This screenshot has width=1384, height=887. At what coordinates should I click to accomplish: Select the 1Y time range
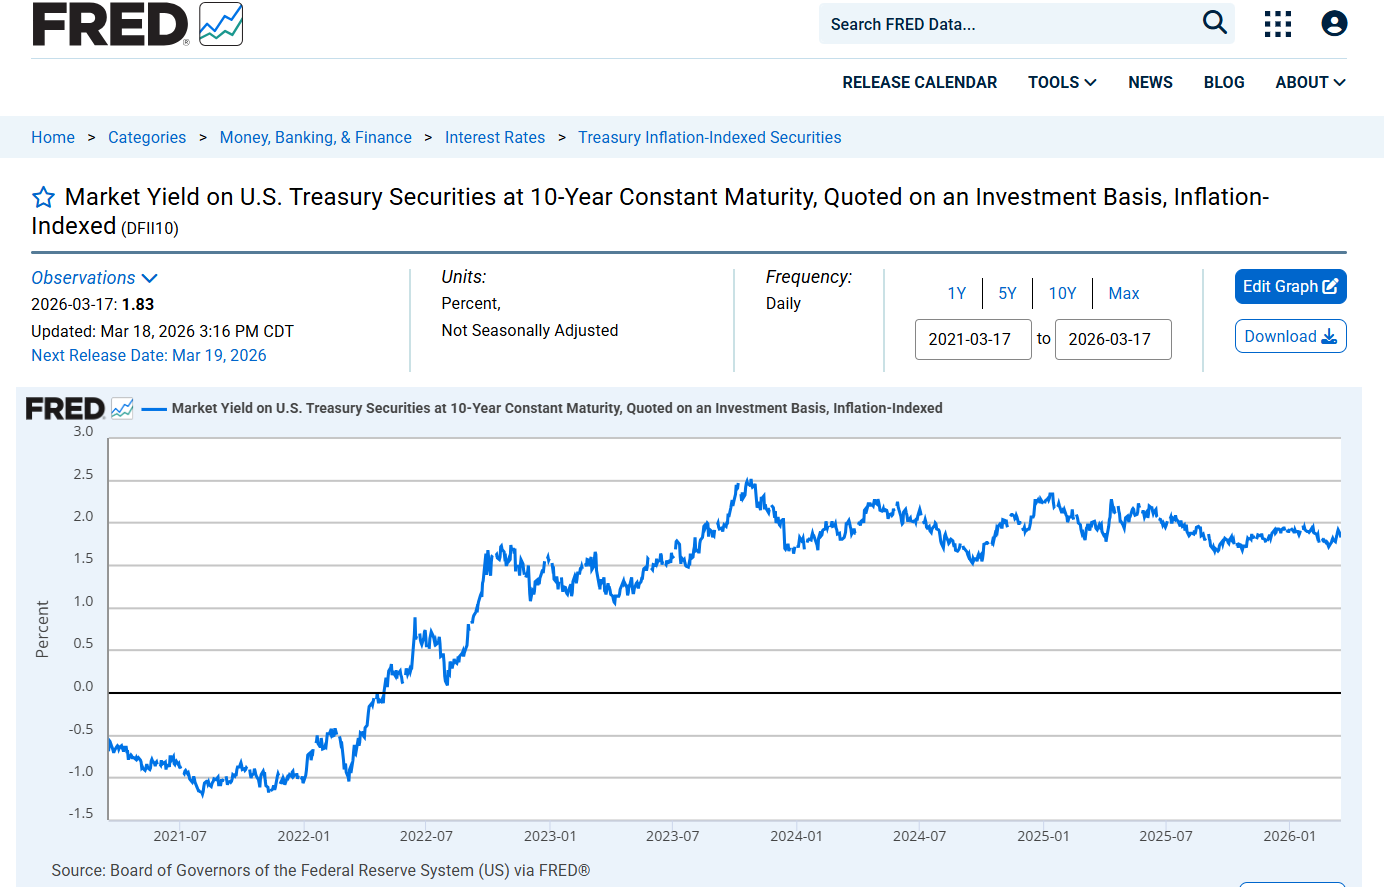957,293
